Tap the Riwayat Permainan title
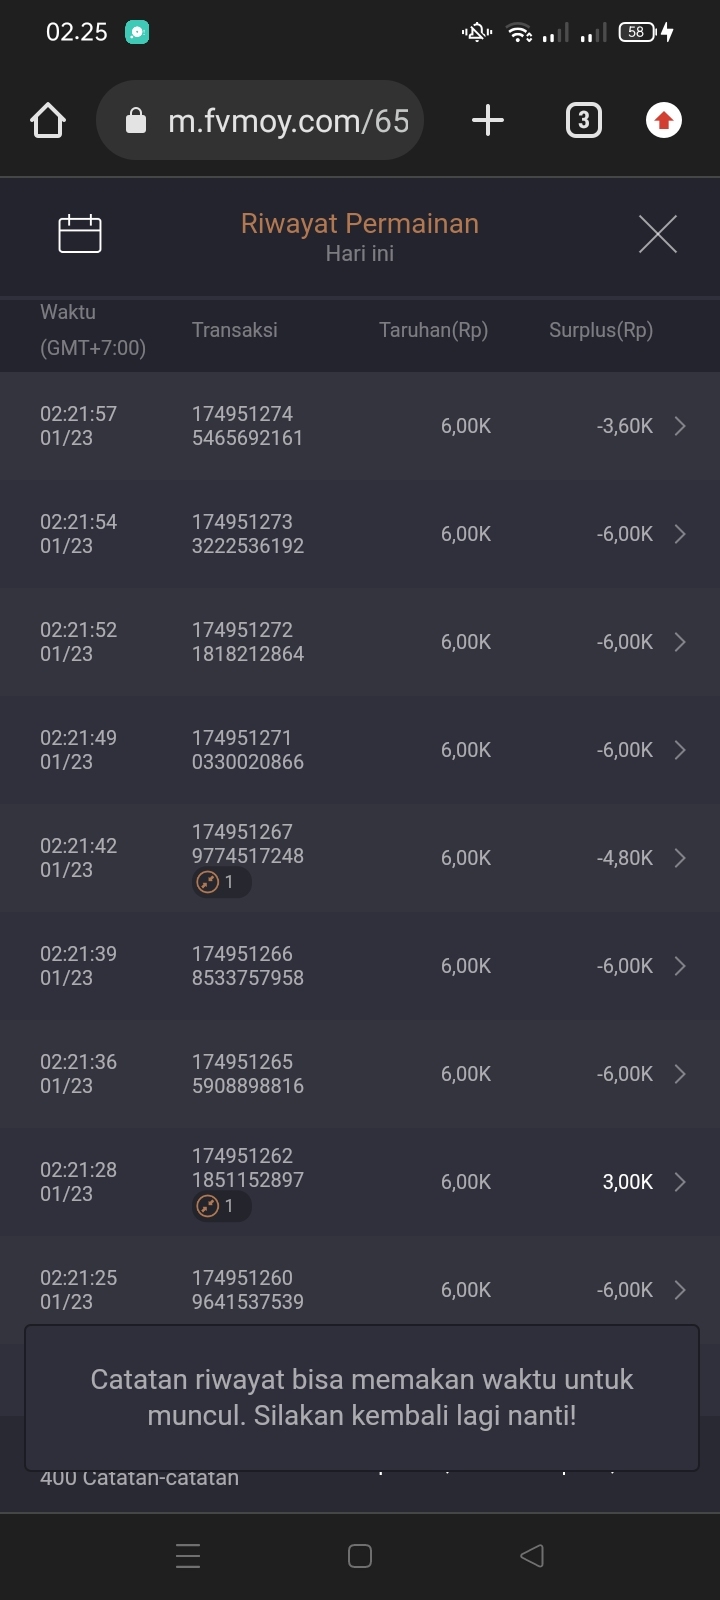This screenshot has height=1600, width=720. click(359, 224)
